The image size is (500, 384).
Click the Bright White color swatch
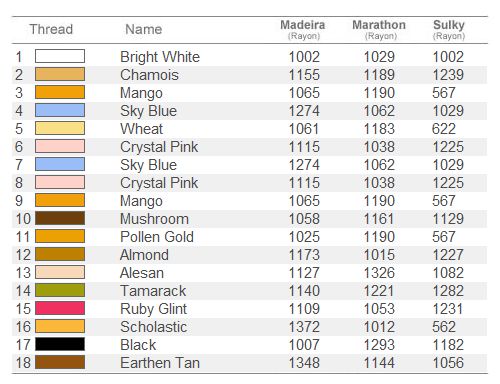[x=60, y=56]
